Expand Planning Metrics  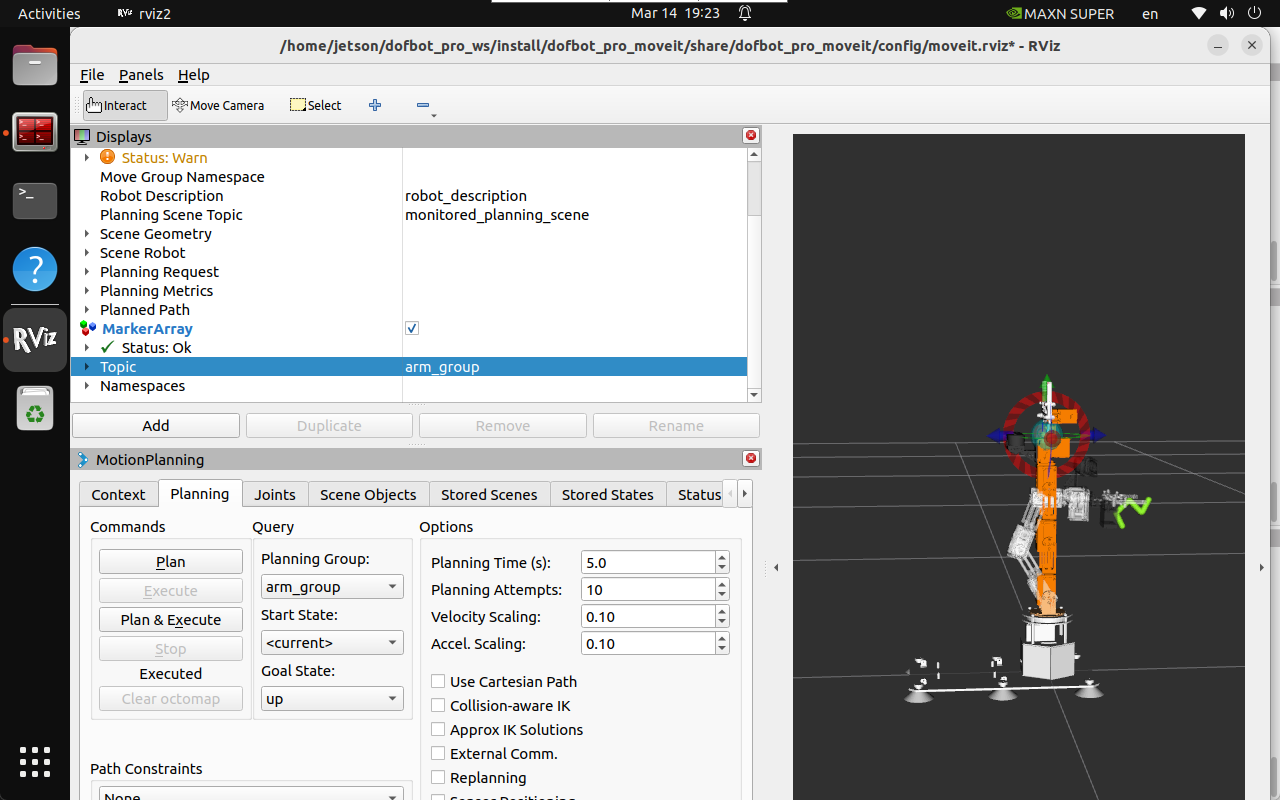tap(87, 291)
